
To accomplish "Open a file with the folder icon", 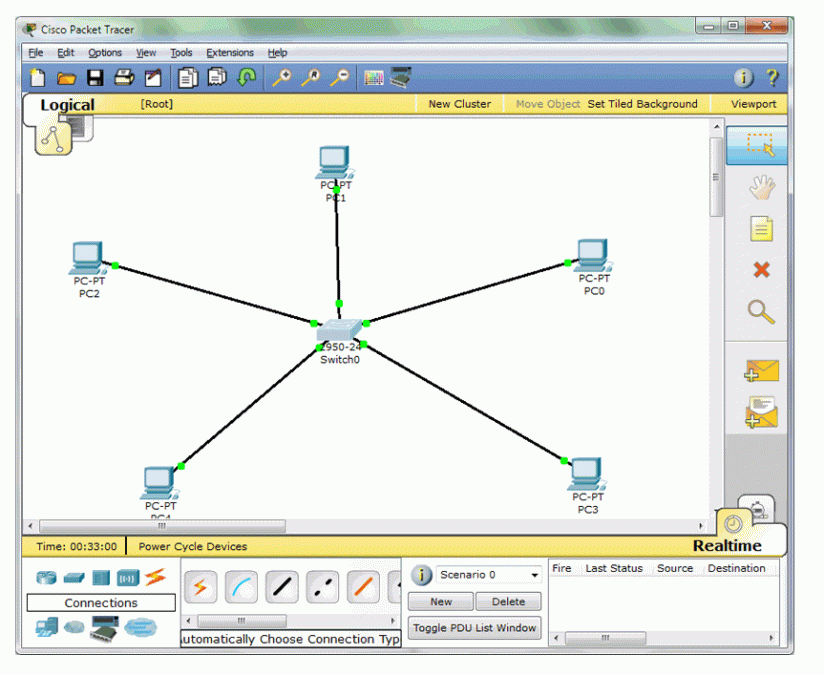I will [66, 79].
